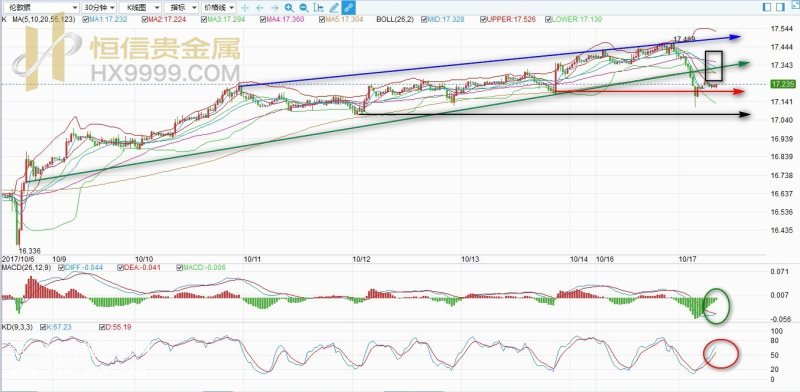Click the 10/17 date axis label
Image resolution: width=800 pixels, height=392 pixels.
(x=687, y=259)
